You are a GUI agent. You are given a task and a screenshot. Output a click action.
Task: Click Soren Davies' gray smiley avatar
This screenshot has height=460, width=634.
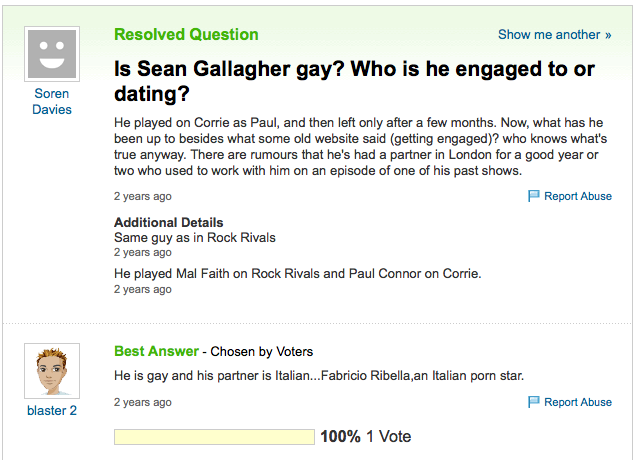51,53
